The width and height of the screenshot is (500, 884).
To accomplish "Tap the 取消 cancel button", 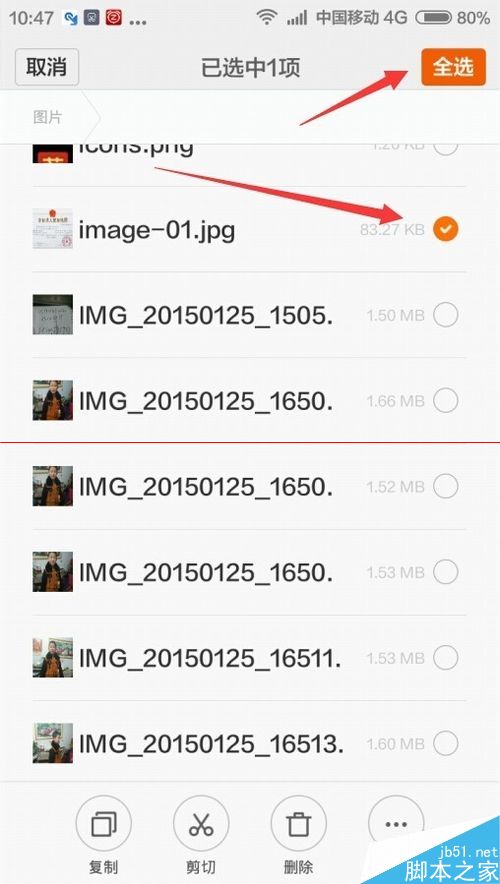I will pos(47,67).
